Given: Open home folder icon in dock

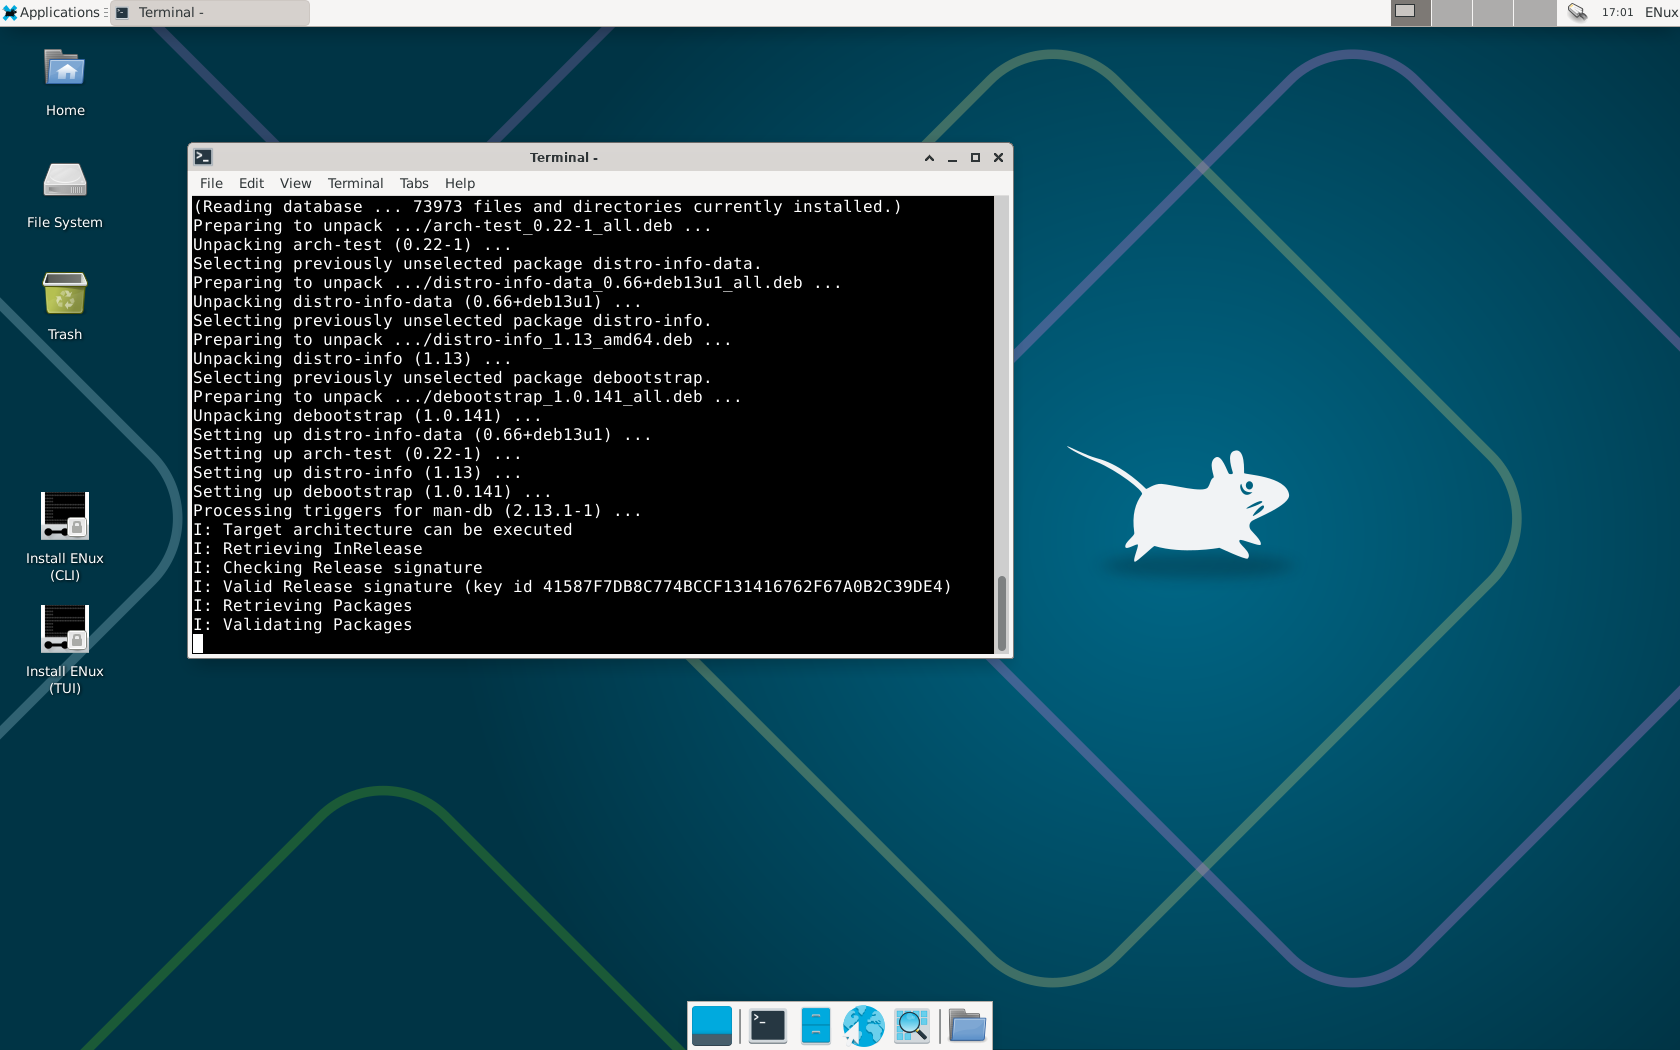Looking at the screenshot, I should 967,1026.
